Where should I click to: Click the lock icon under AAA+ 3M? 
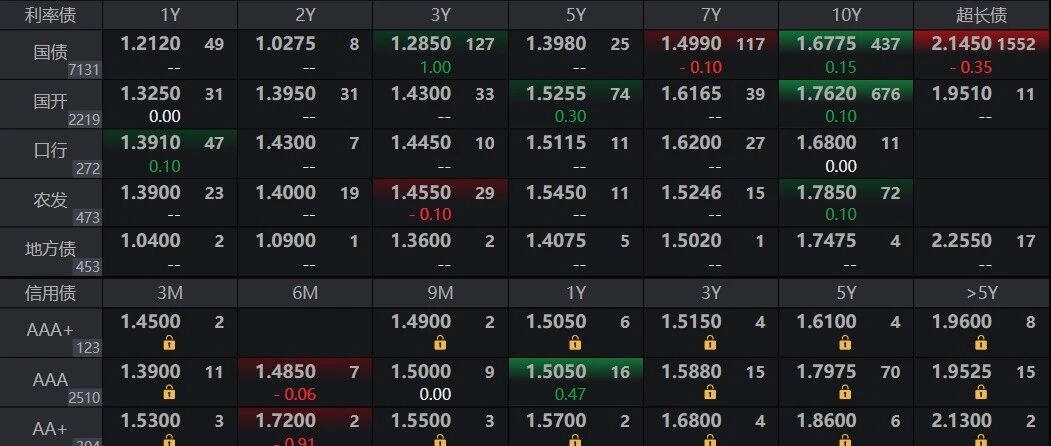tap(169, 343)
